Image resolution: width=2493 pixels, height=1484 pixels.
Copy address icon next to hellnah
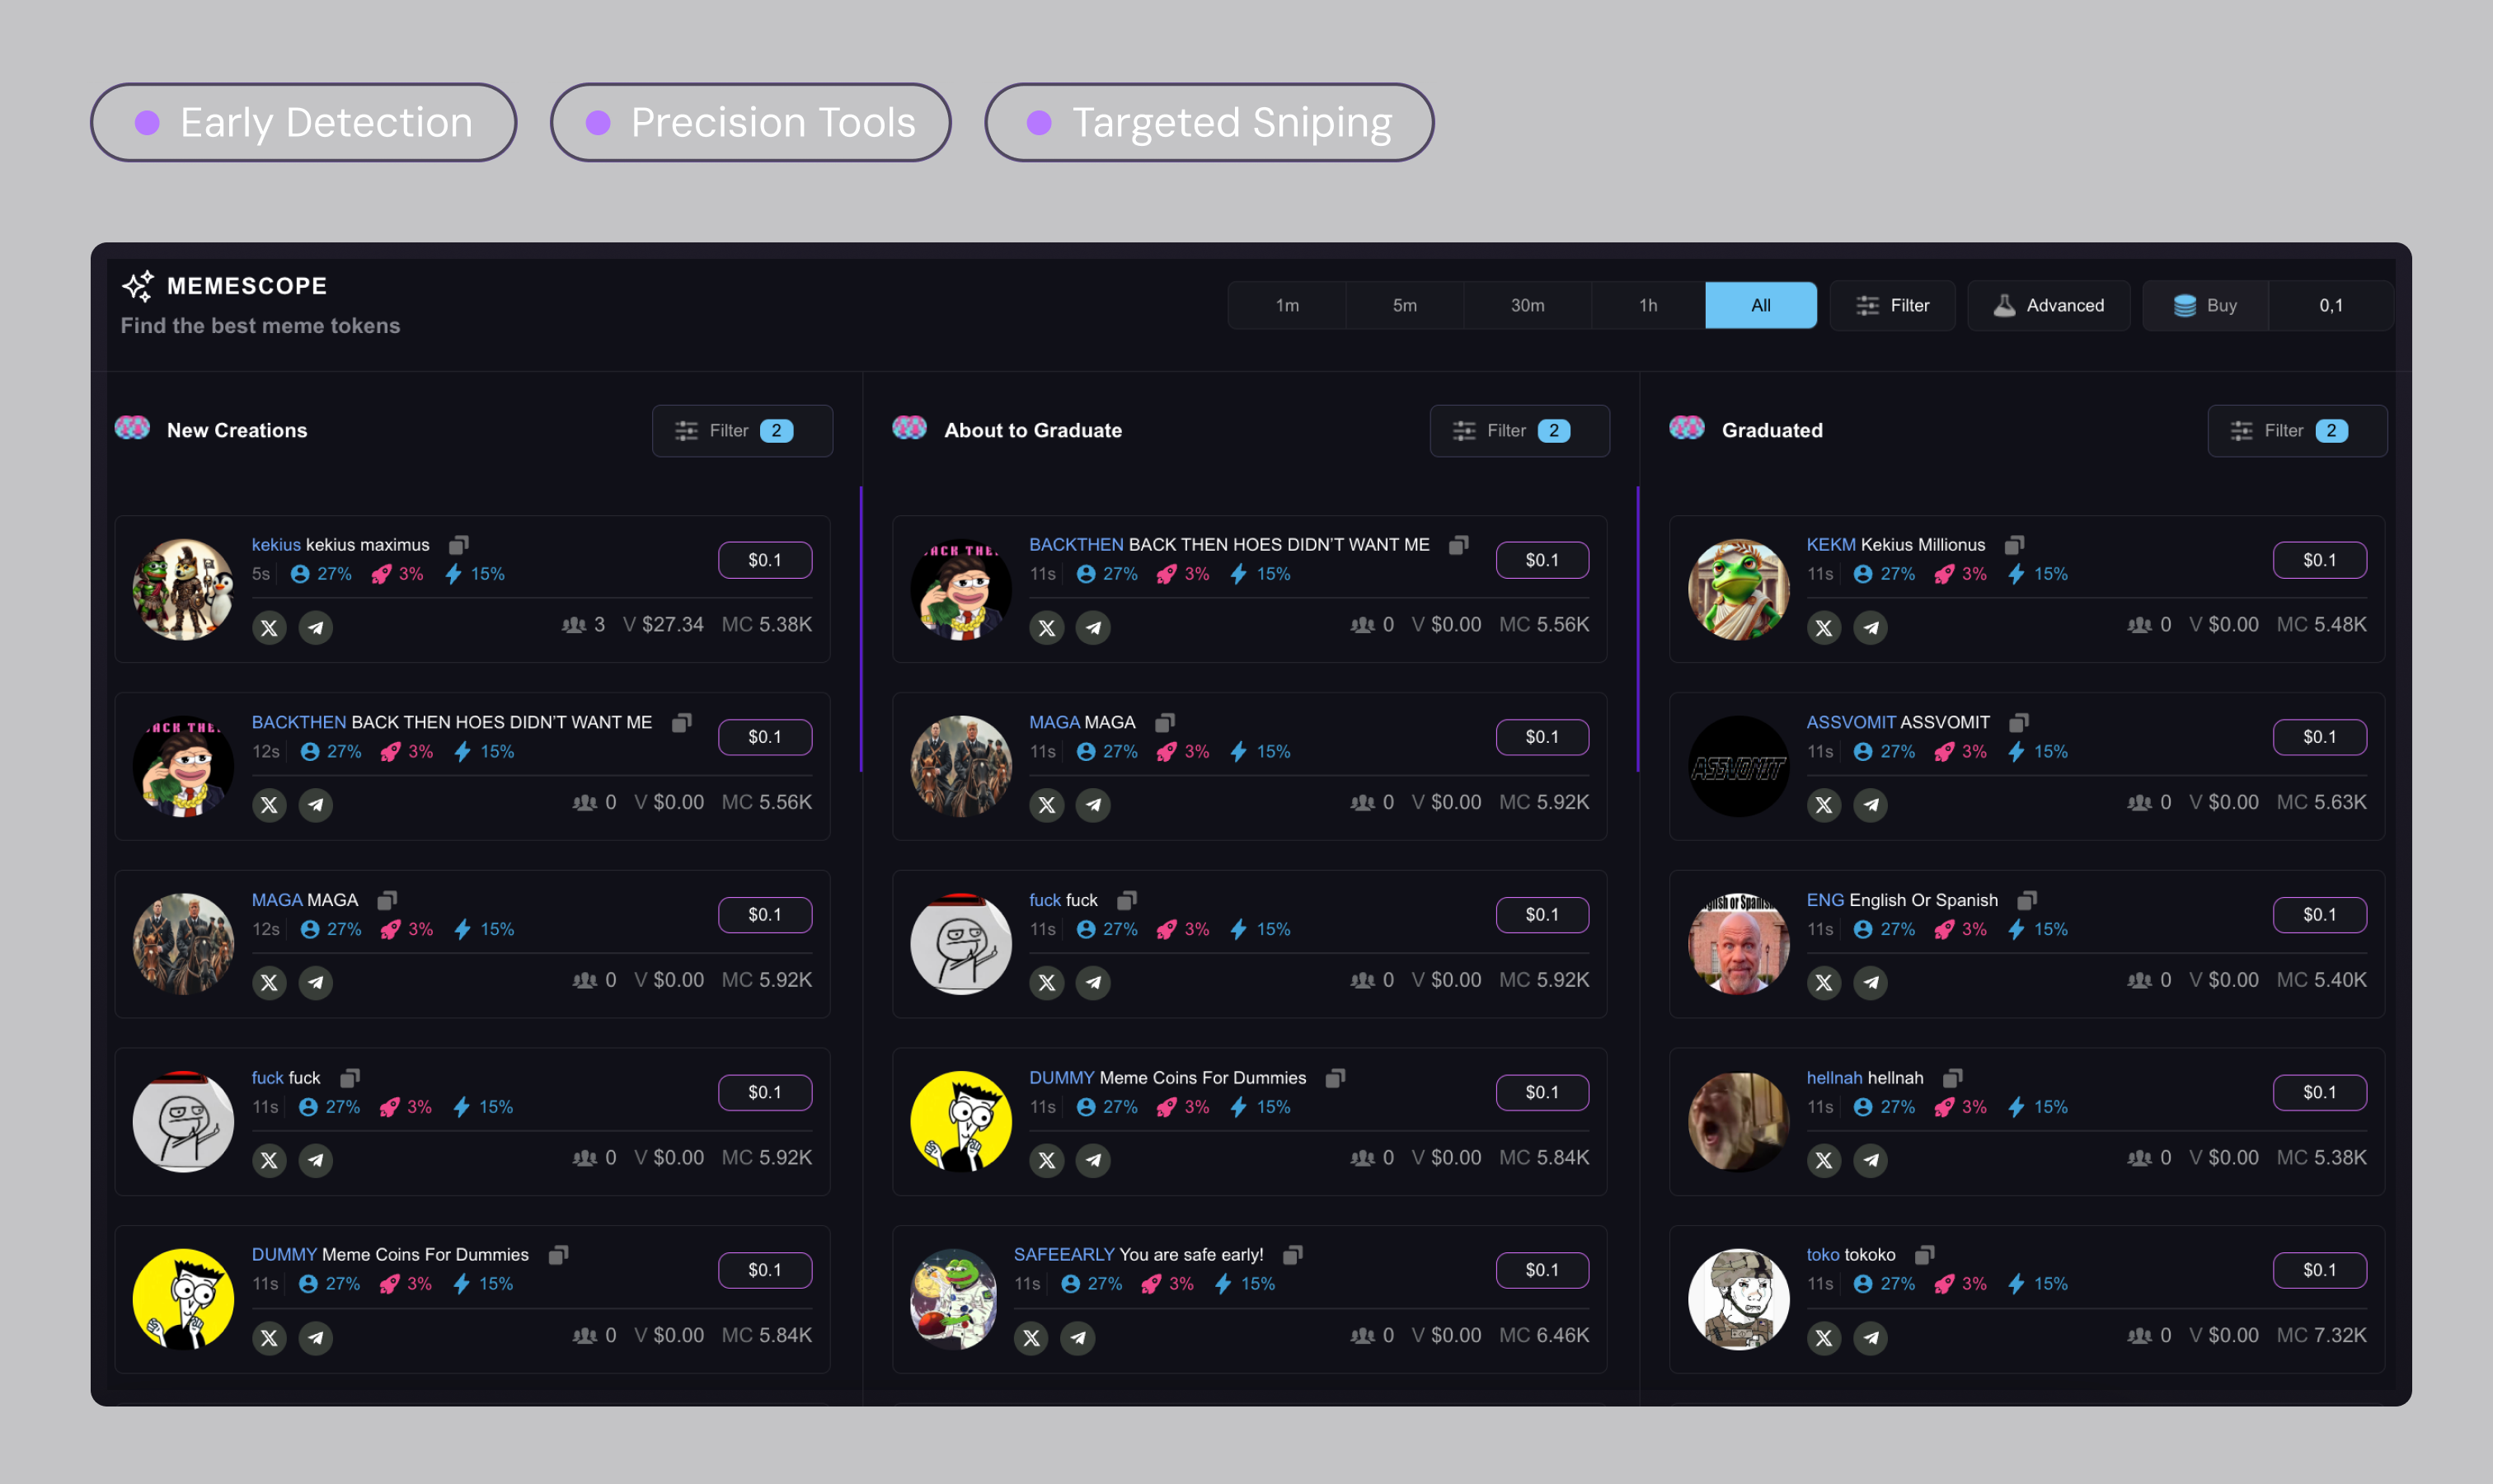click(1952, 1078)
